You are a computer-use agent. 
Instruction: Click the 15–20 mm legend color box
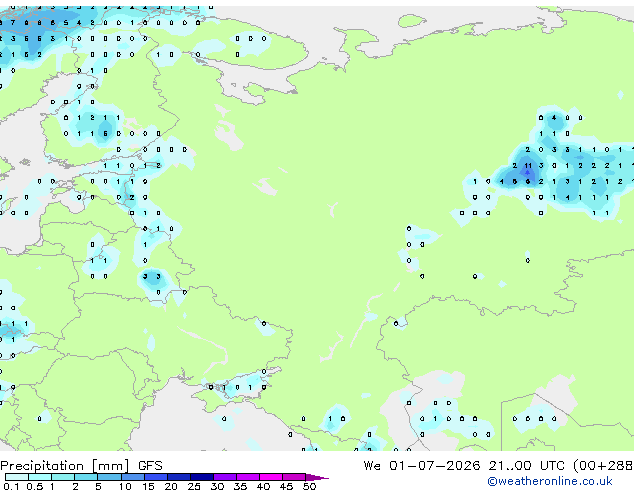155,477
